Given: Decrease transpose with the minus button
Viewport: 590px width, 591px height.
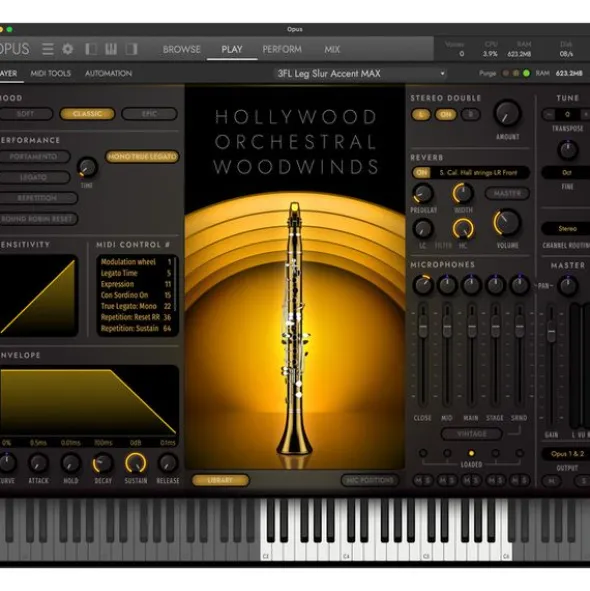Looking at the screenshot, I should click(x=549, y=114).
